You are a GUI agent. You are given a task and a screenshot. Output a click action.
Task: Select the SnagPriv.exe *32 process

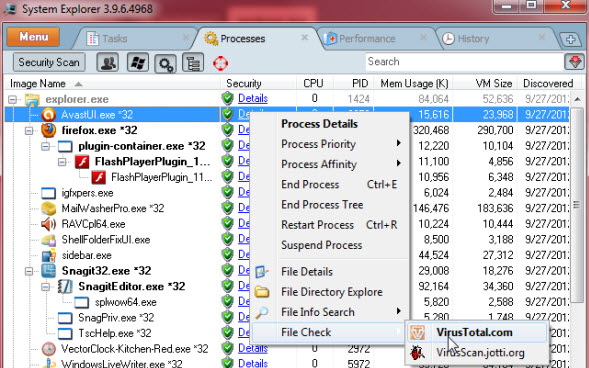pos(116,318)
